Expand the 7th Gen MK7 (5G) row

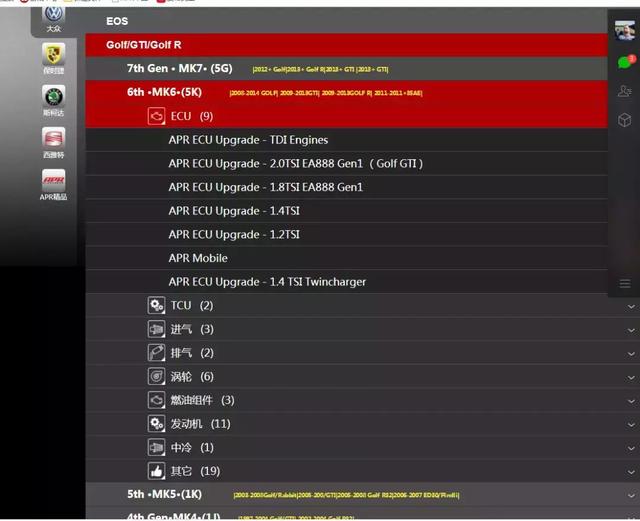179,69
